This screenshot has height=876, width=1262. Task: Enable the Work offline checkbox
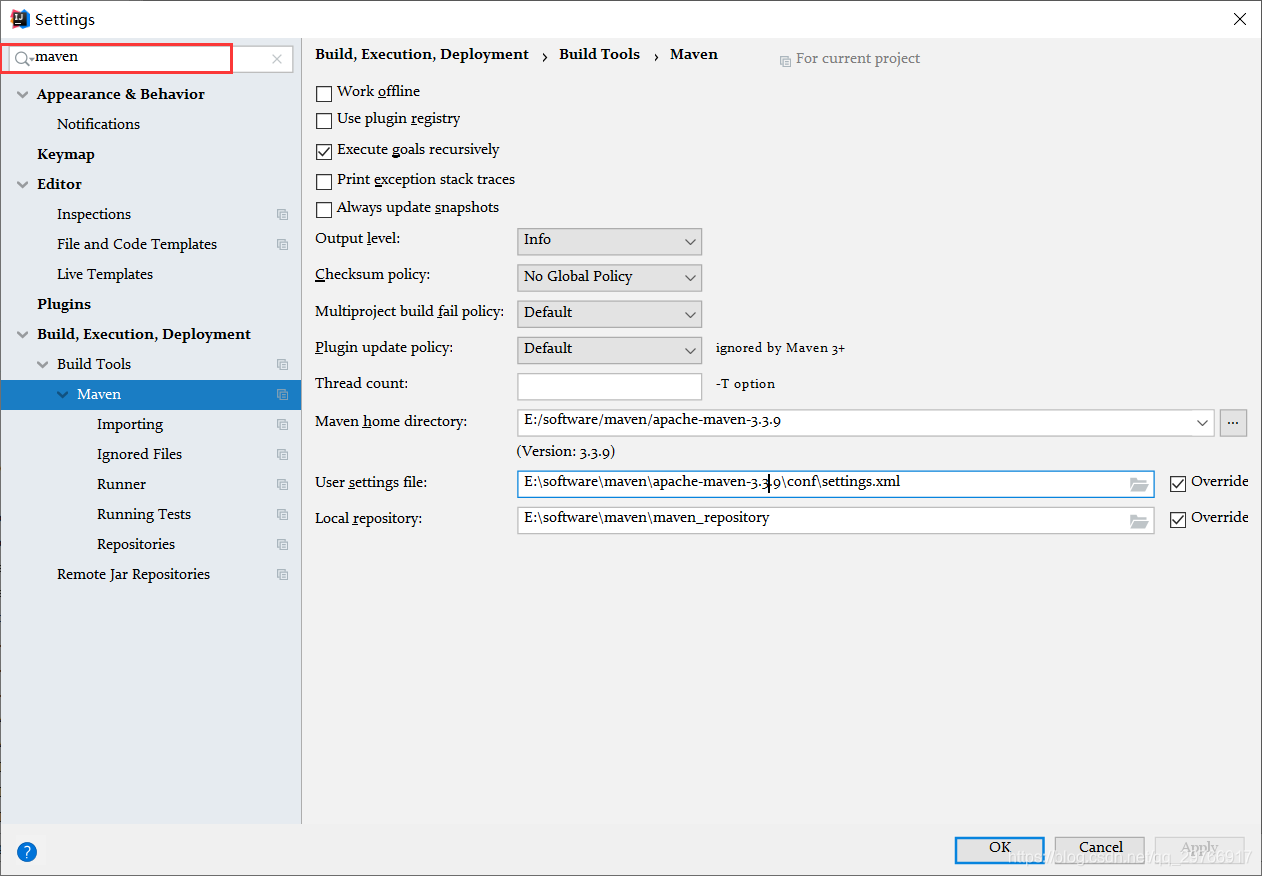coord(324,93)
